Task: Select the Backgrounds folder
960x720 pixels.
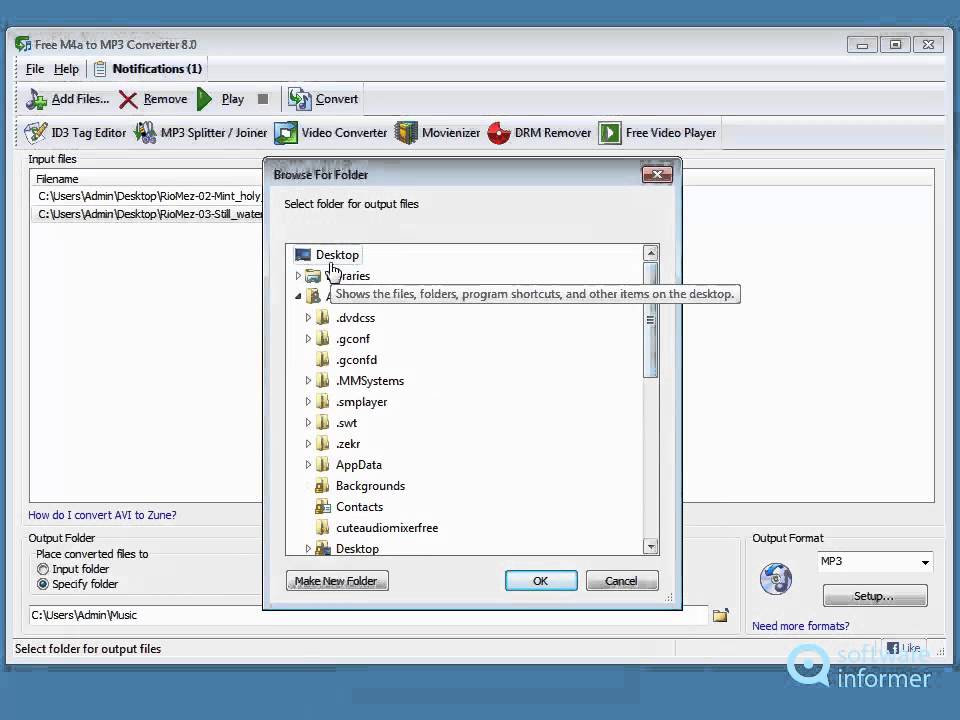Action: pyautogui.click(x=360, y=486)
